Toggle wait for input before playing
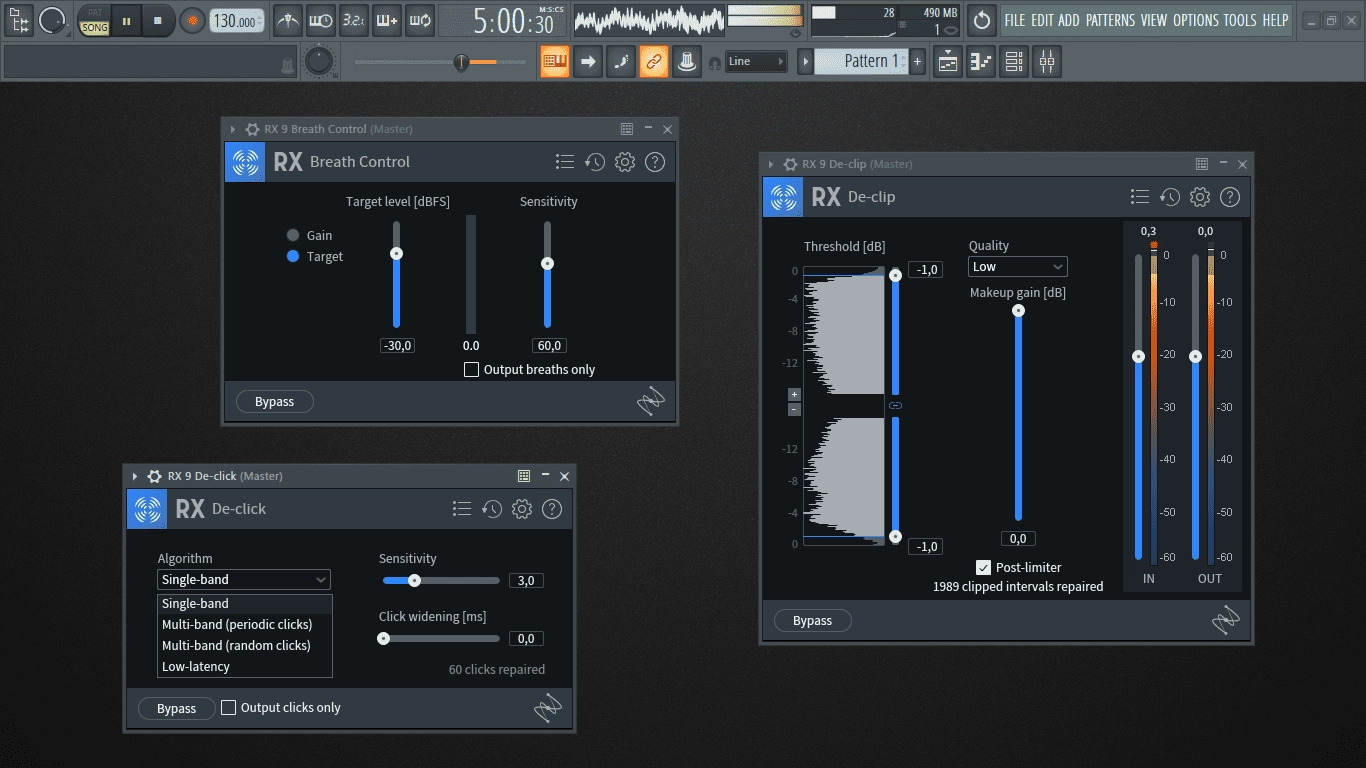 tap(320, 20)
